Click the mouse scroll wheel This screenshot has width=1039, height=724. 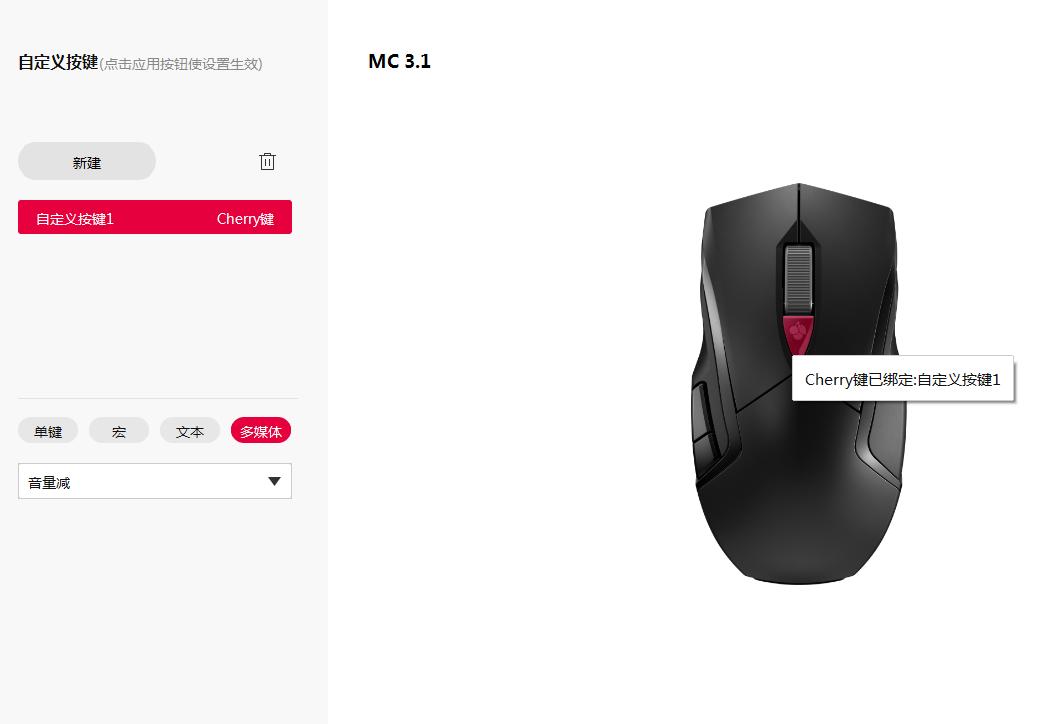pyautogui.click(x=798, y=278)
